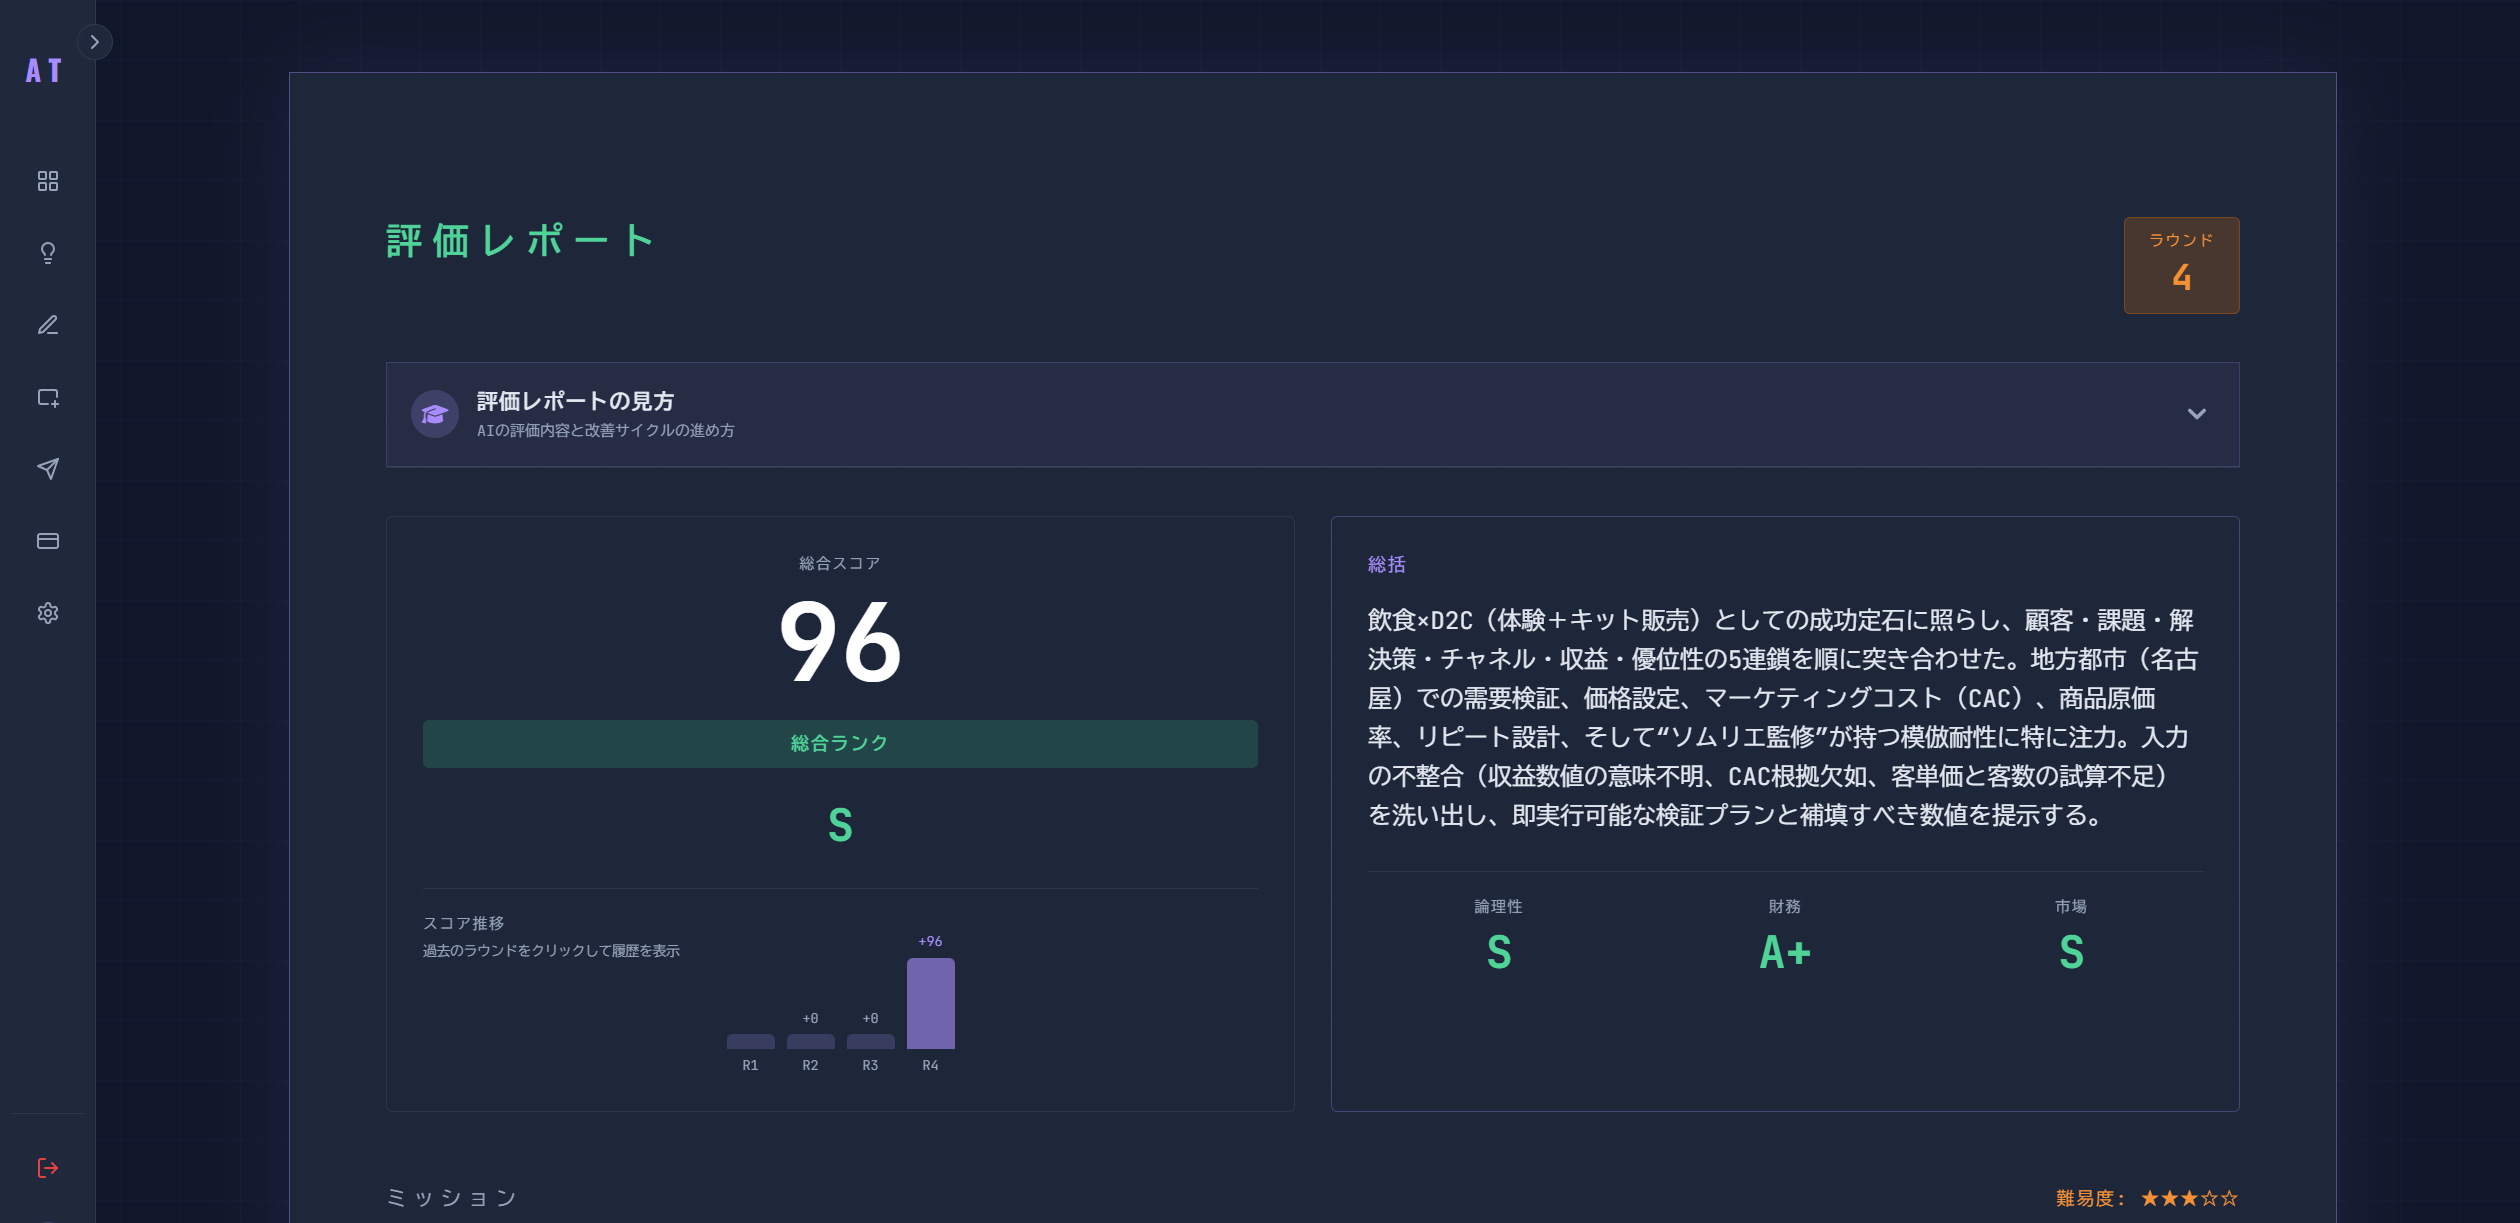Viewport: 2520px width, 1223px height.
Task: Open the dashboard grid view
Action: (x=47, y=181)
